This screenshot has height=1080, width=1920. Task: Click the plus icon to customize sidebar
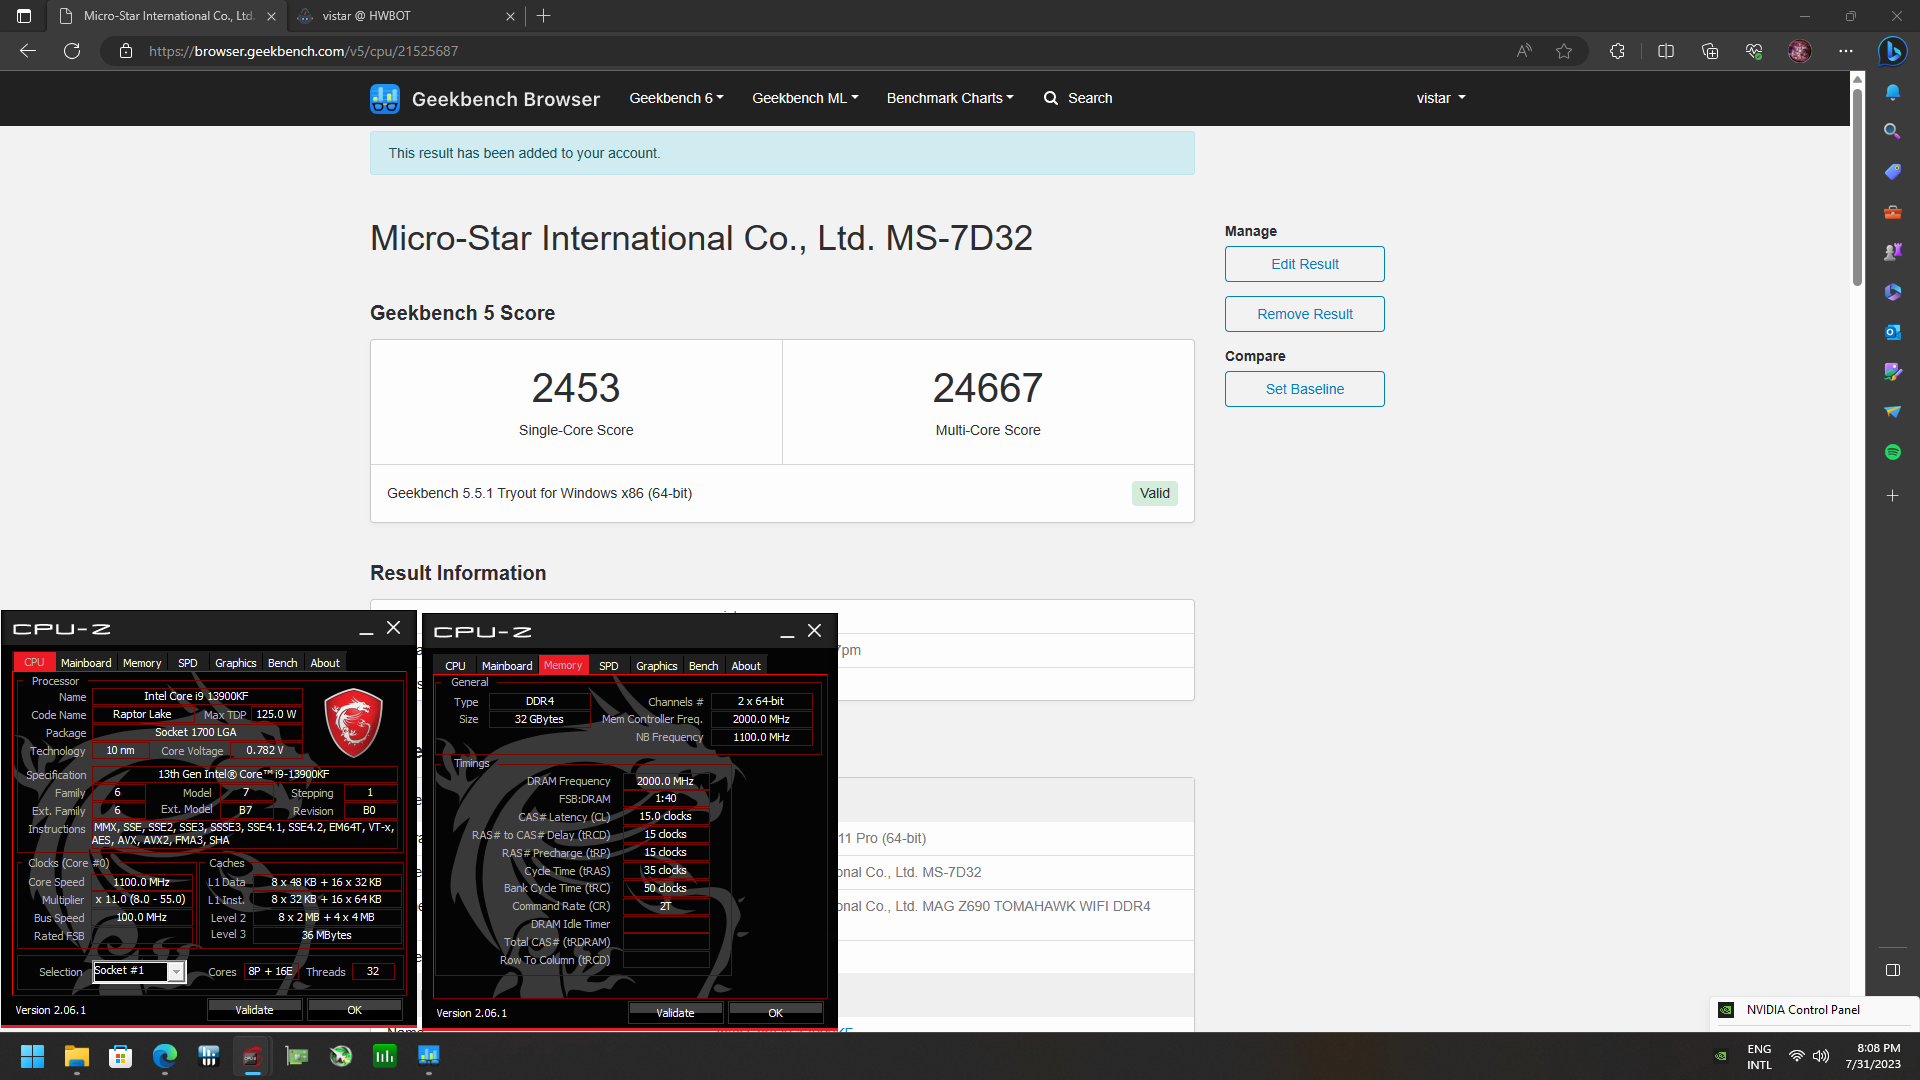[1892, 496]
